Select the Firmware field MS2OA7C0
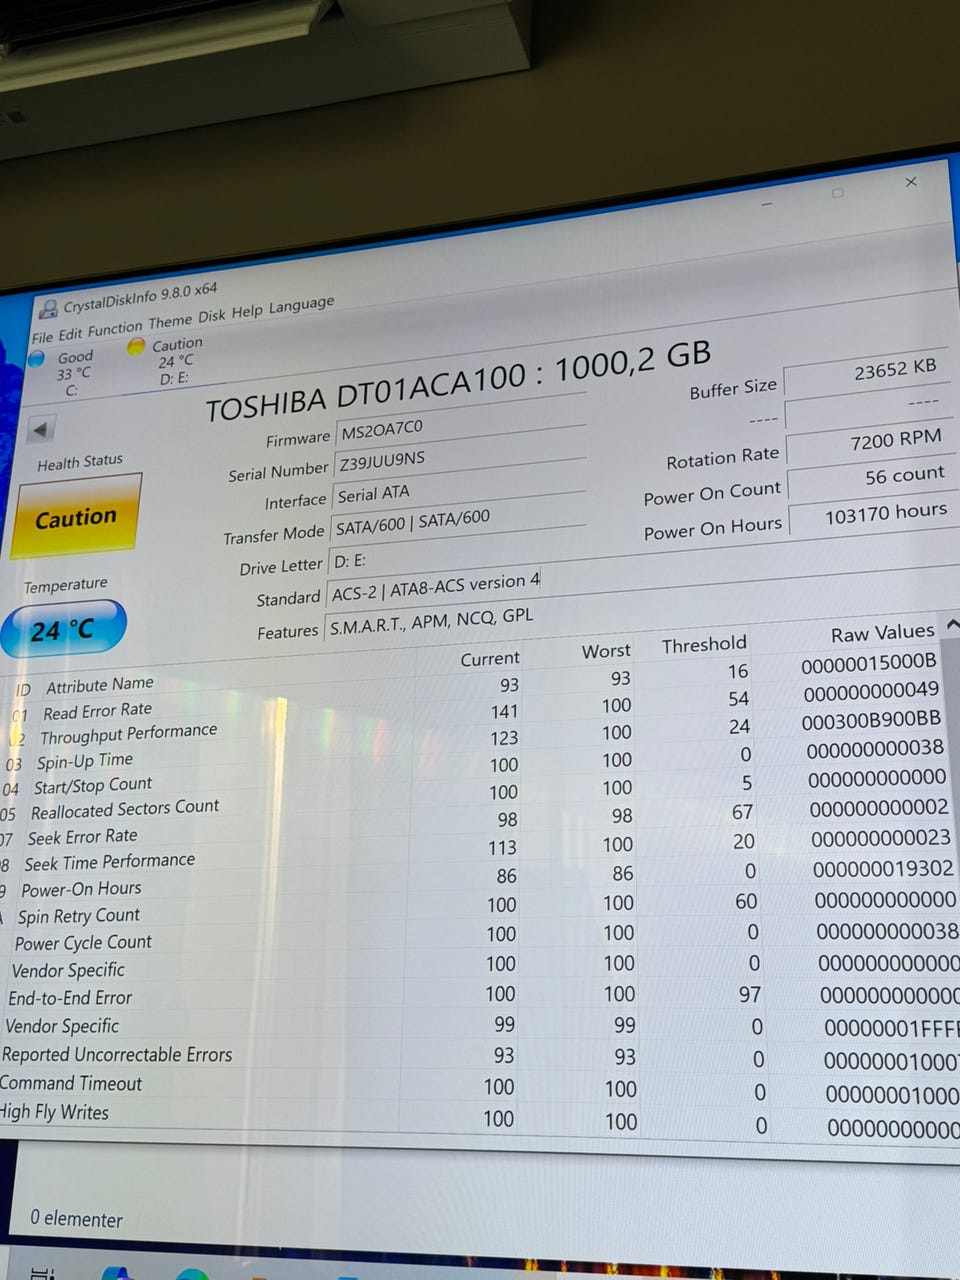The width and height of the screenshot is (960, 1280). coord(461,419)
